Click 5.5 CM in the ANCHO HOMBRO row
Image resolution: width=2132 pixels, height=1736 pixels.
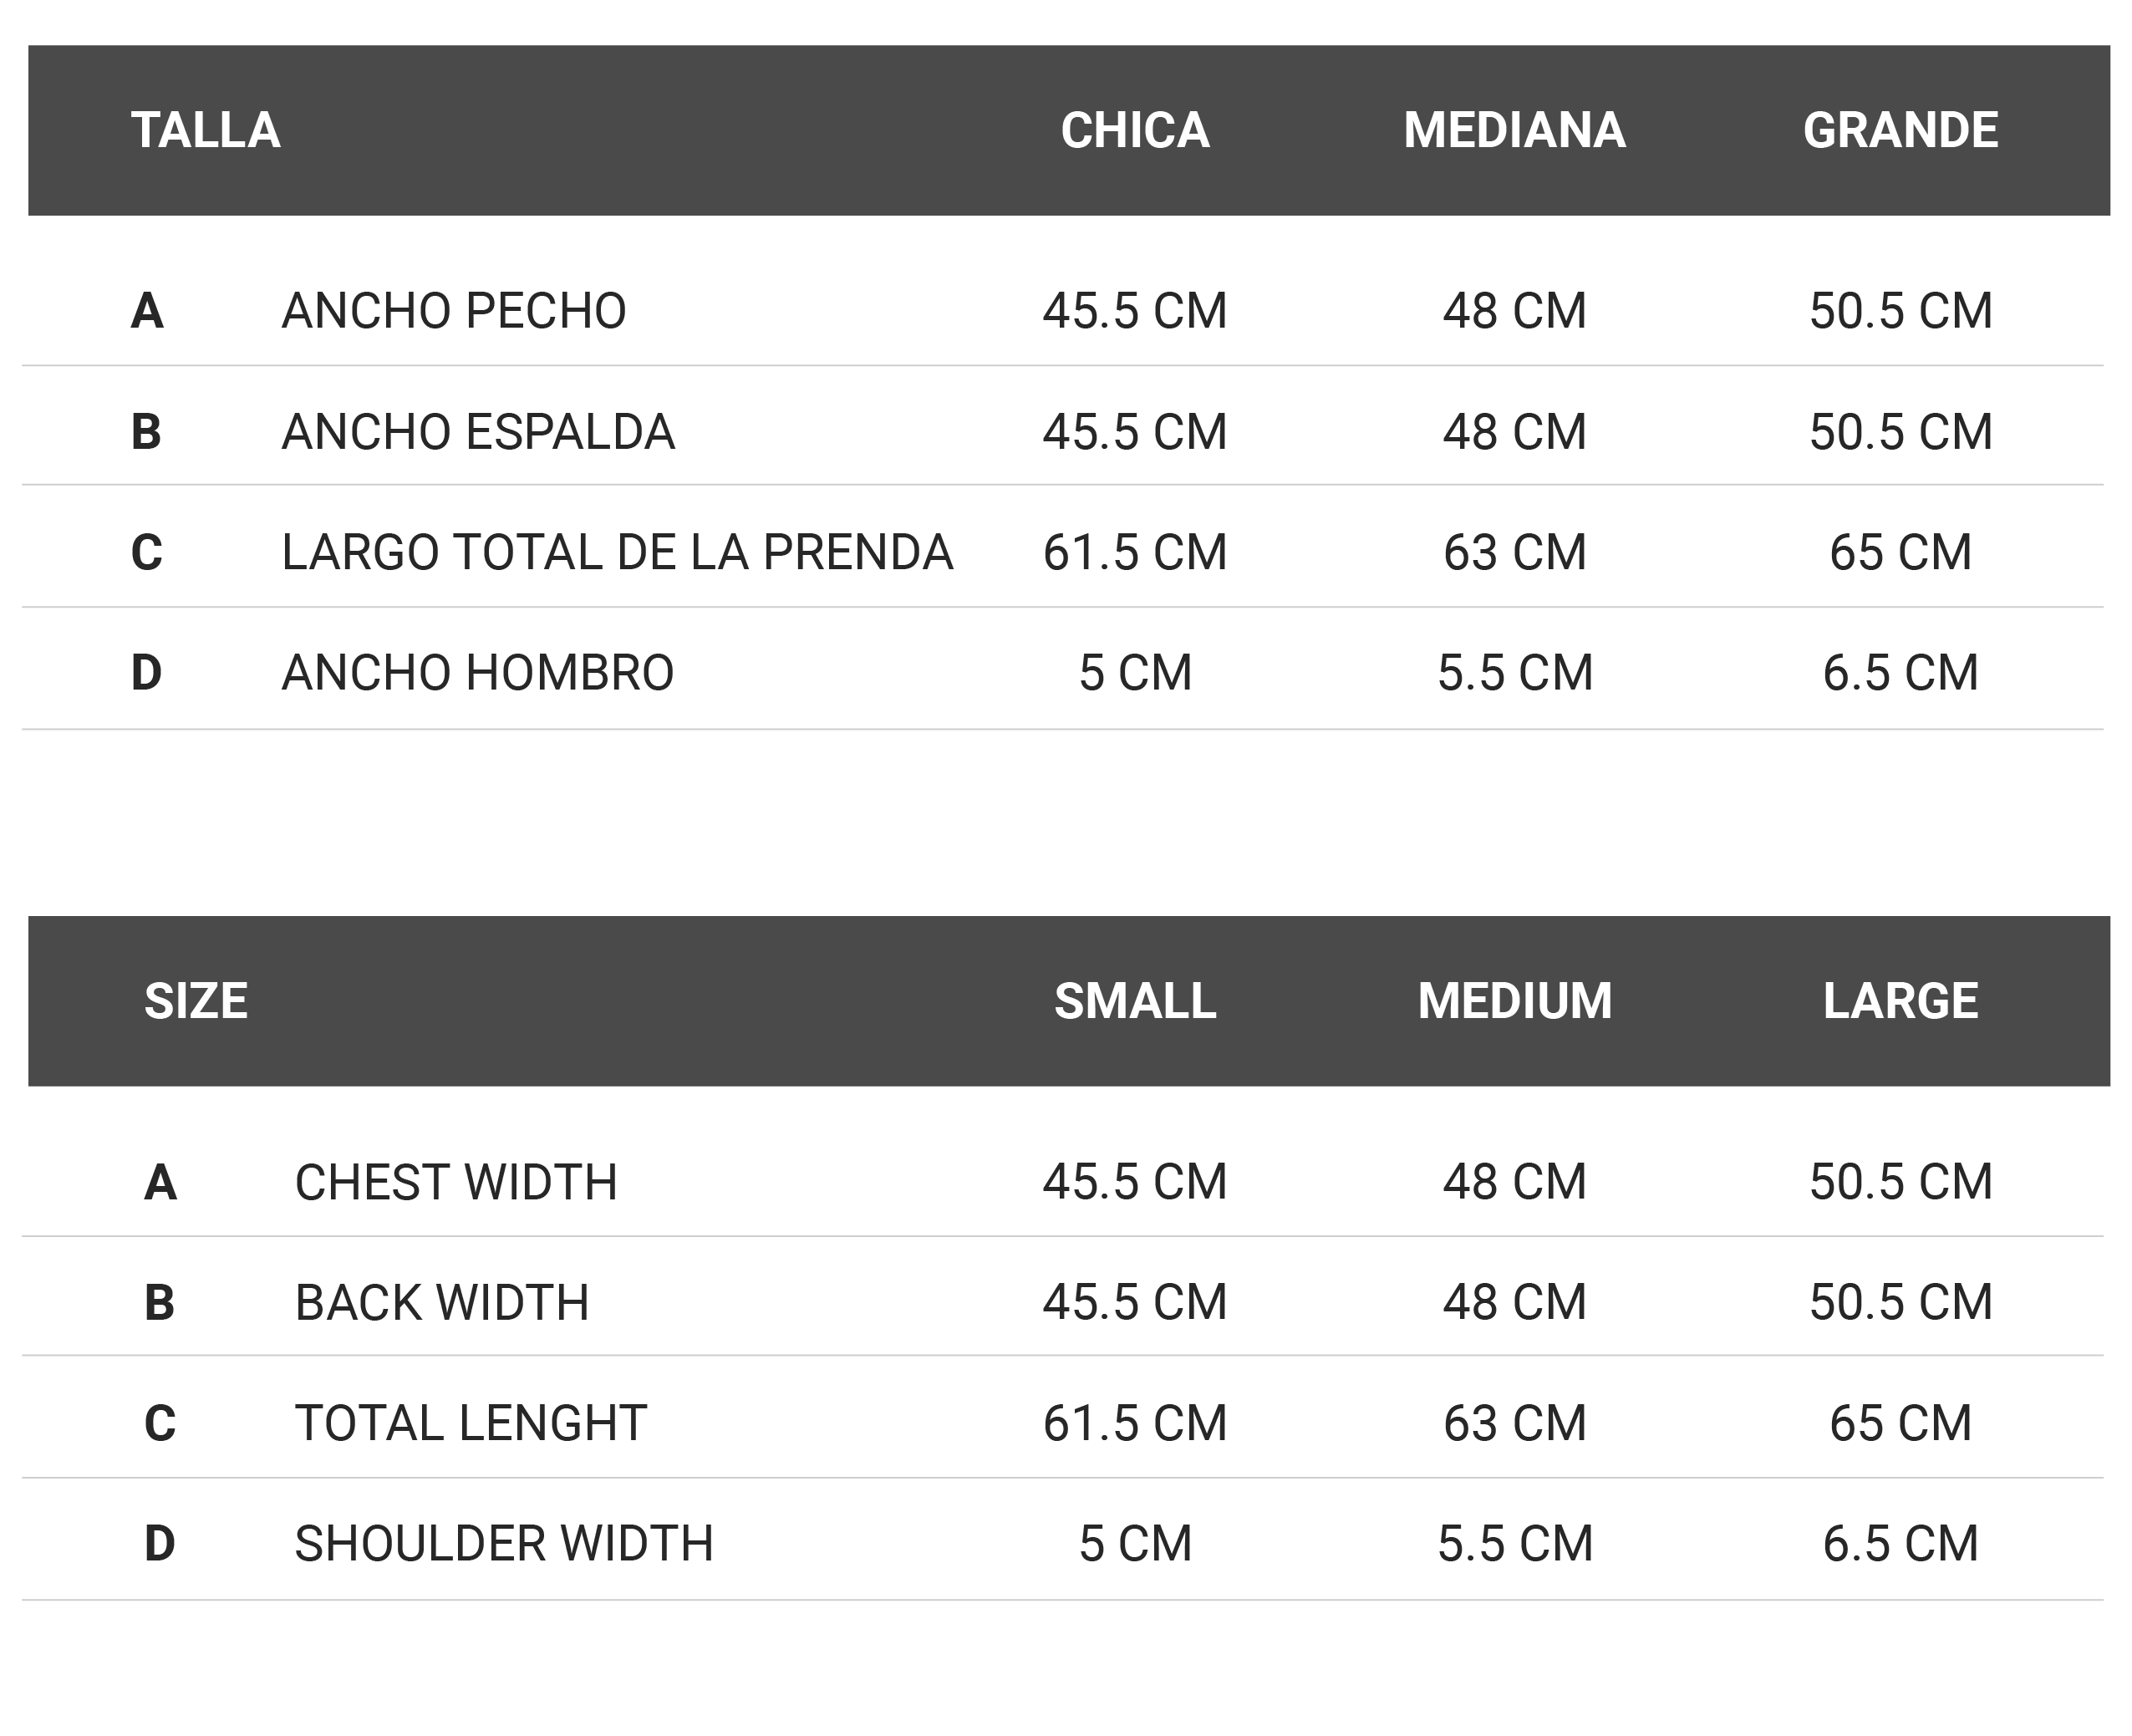[x=1514, y=672]
